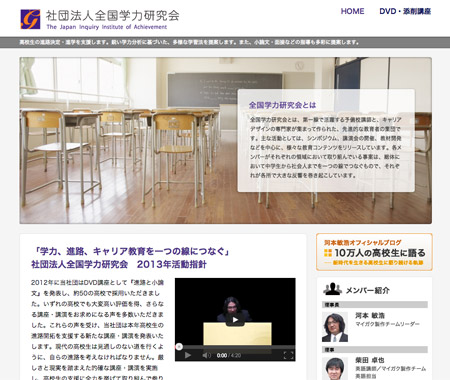Open the 10万人の高校生に語る blog banner

point(374,252)
